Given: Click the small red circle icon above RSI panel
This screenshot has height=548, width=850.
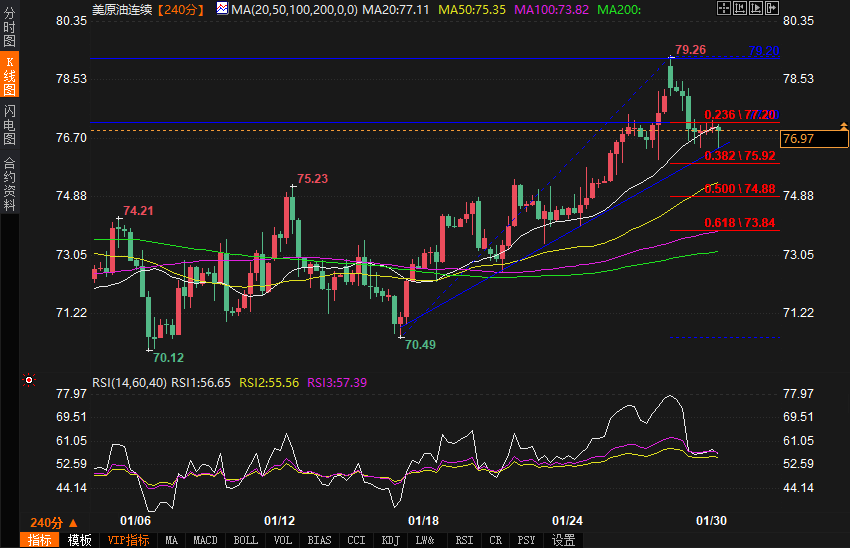Looking at the screenshot, I should click(x=29, y=380).
